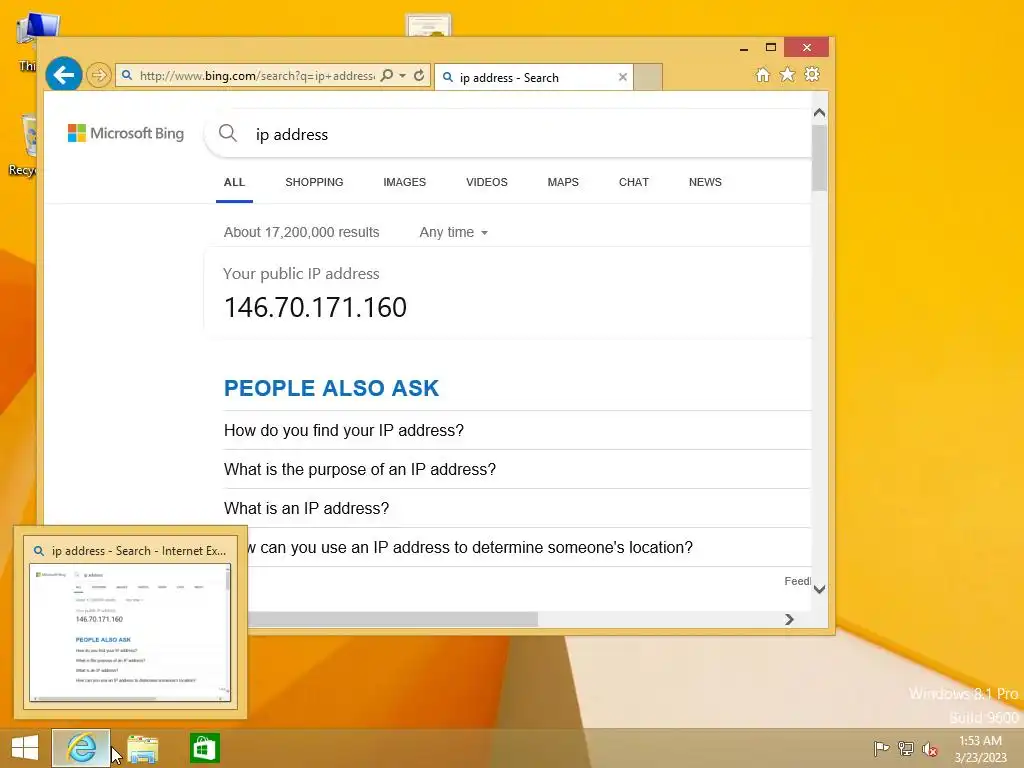Switch to the SHOPPING tab
This screenshot has width=1024, height=768.
[314, 182]
